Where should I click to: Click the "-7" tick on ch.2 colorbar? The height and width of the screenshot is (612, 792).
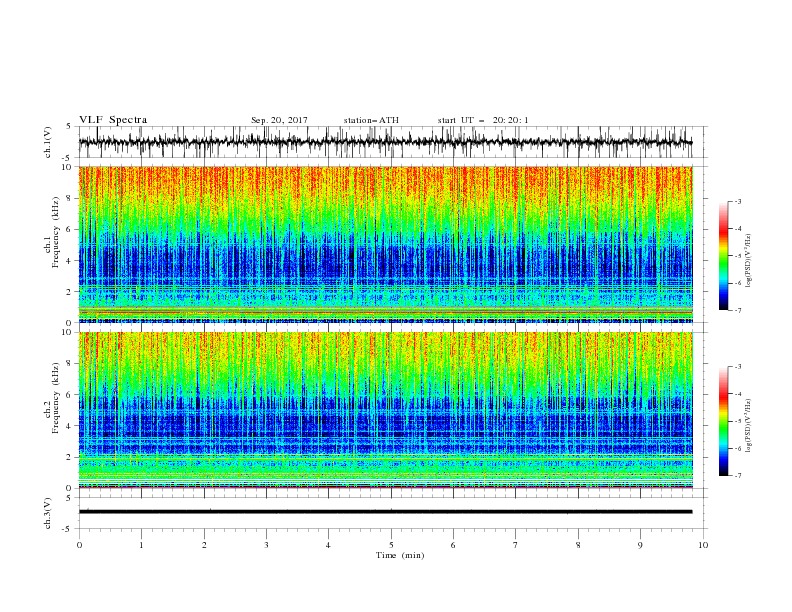coord(737,476)
